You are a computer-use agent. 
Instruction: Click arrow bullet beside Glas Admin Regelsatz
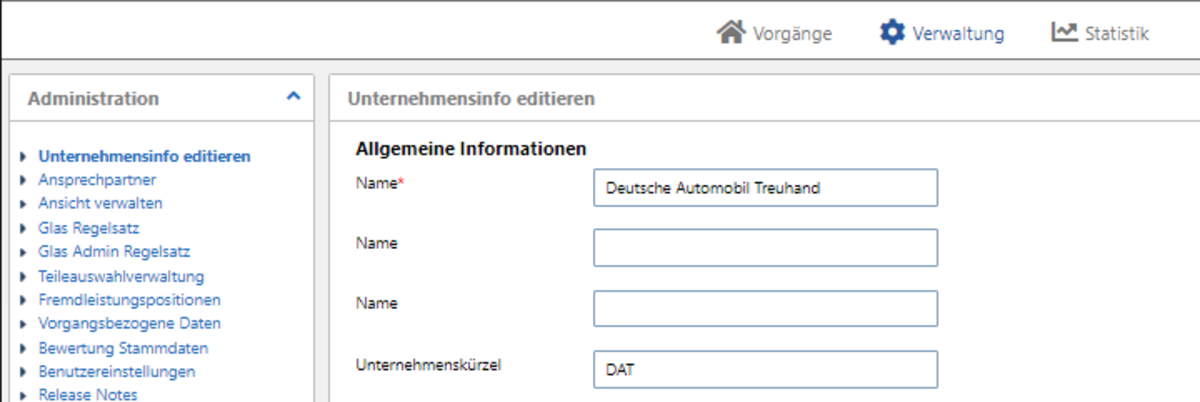pyautogui.click(x=22, y=253)
